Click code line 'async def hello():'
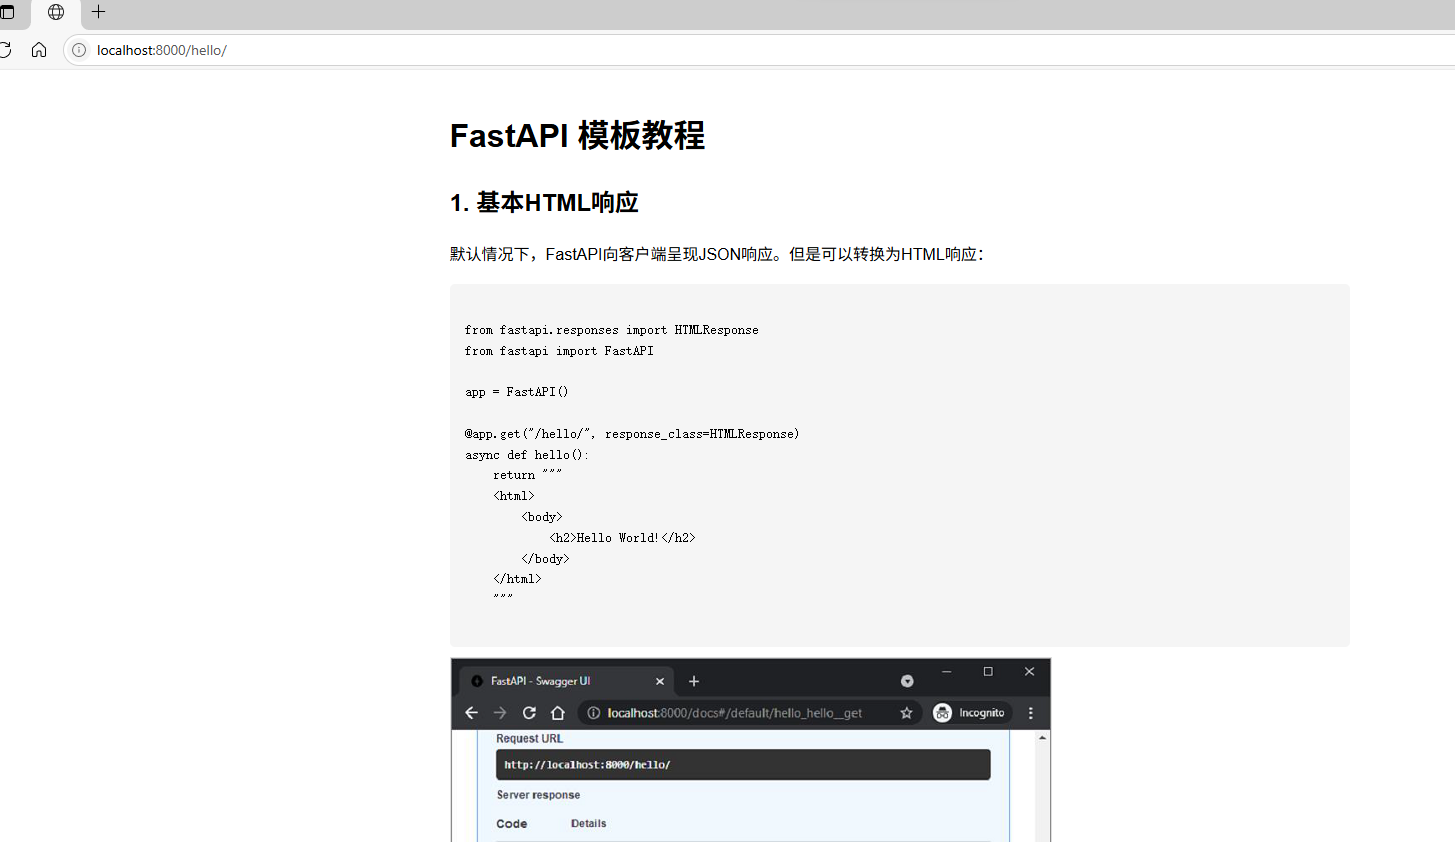Viewport: 1455px width, 842px height. (527, 455)
